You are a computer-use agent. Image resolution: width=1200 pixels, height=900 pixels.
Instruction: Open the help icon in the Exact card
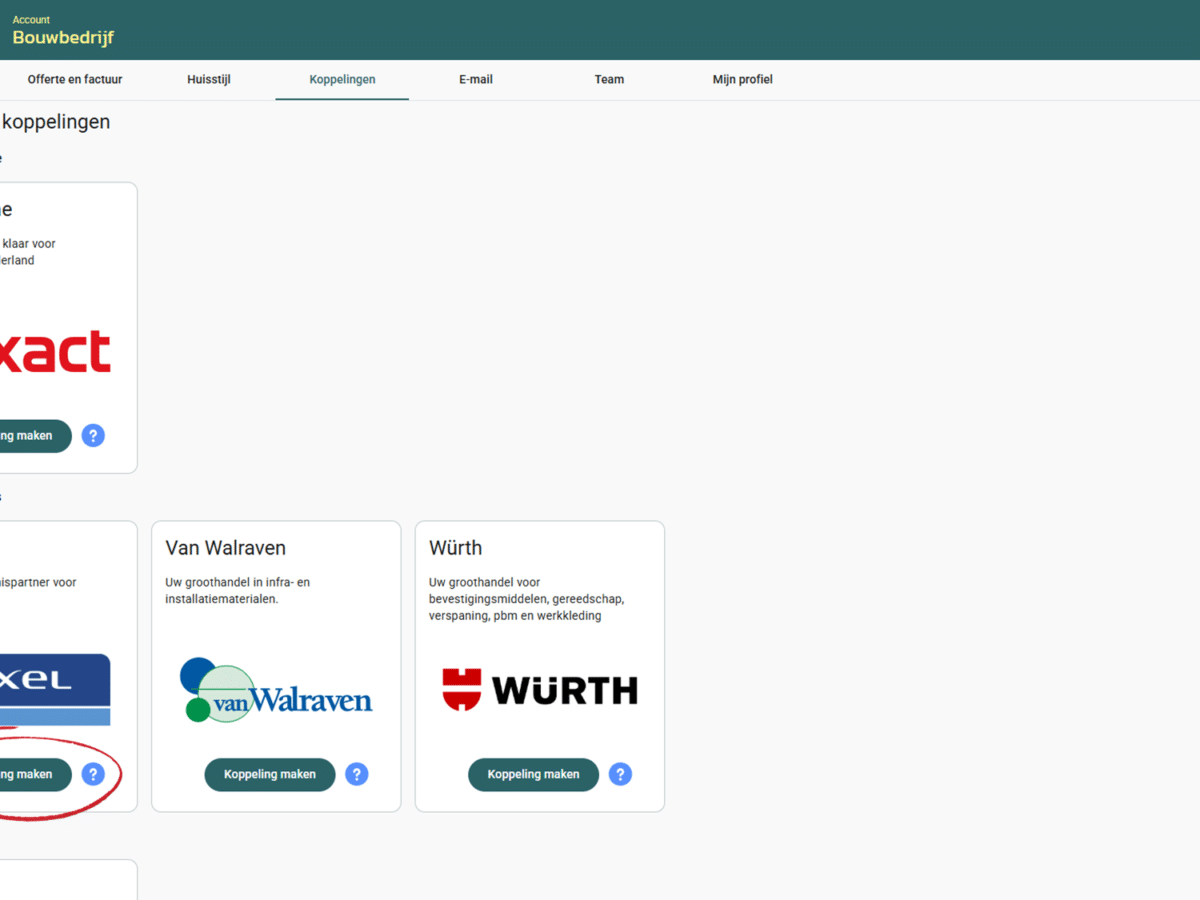pyautogui.click(x=93, y=435)
